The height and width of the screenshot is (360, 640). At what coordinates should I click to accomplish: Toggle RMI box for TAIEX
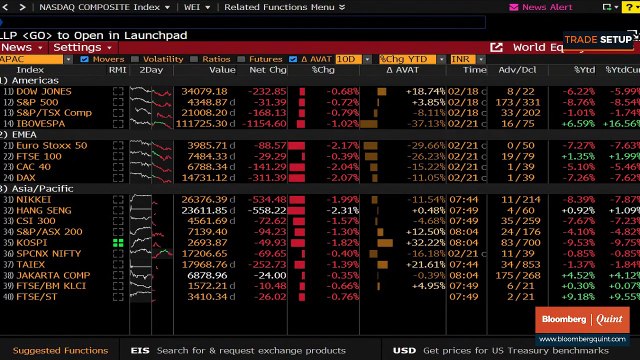pyautogui.click(x=118, y=264)
